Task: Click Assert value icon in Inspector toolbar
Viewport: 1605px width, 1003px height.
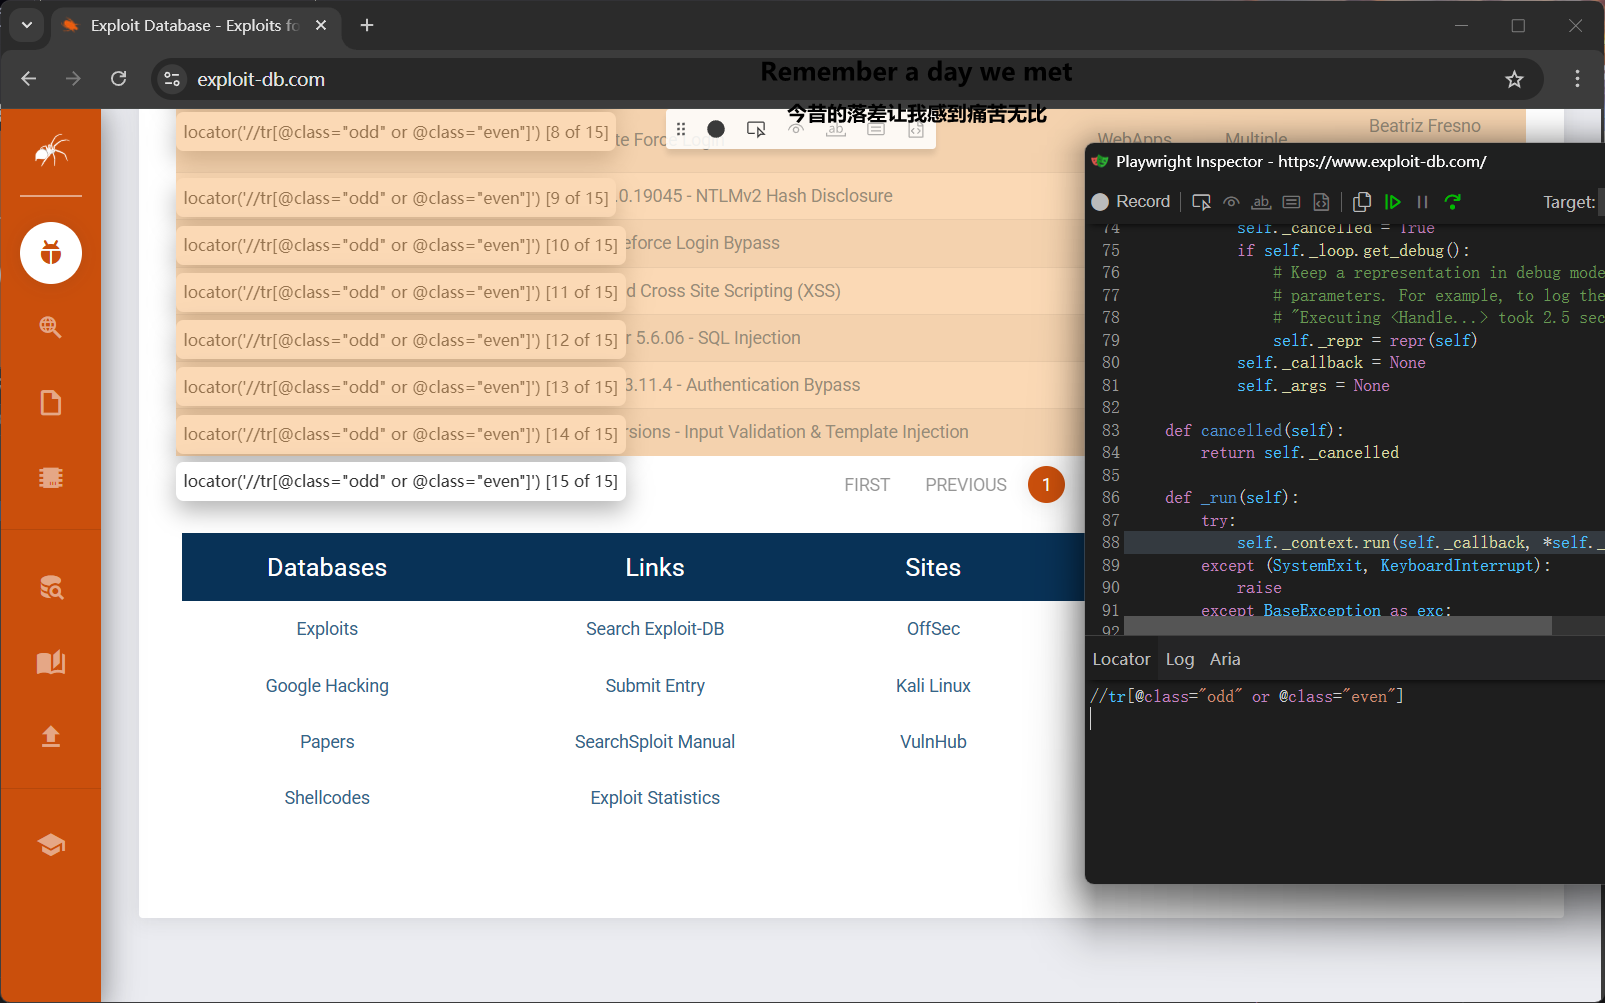Action: 1291,202
